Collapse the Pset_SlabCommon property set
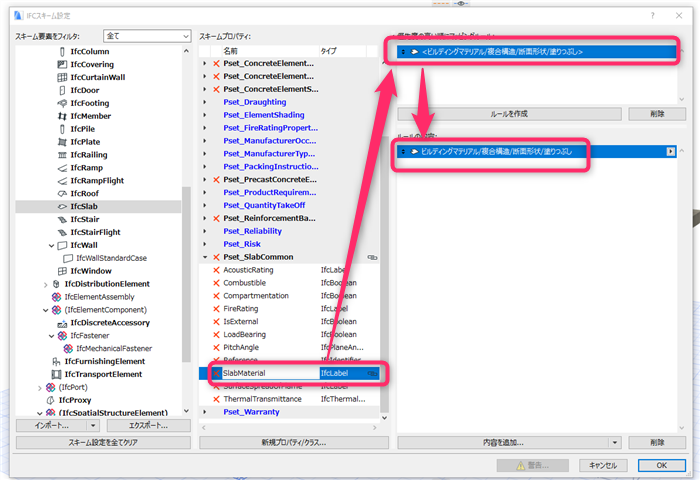700x480 pixels. tap(205, 257)
